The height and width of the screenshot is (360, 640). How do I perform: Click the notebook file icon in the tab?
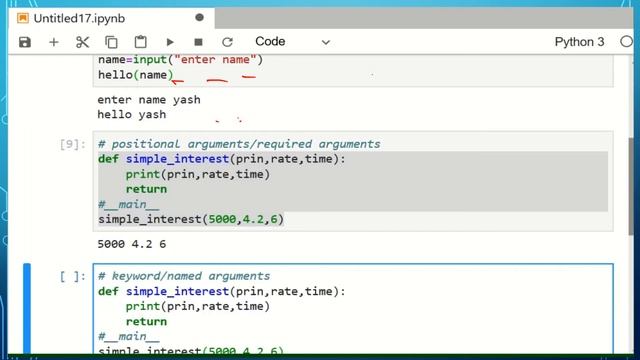(x=23, y=18)
